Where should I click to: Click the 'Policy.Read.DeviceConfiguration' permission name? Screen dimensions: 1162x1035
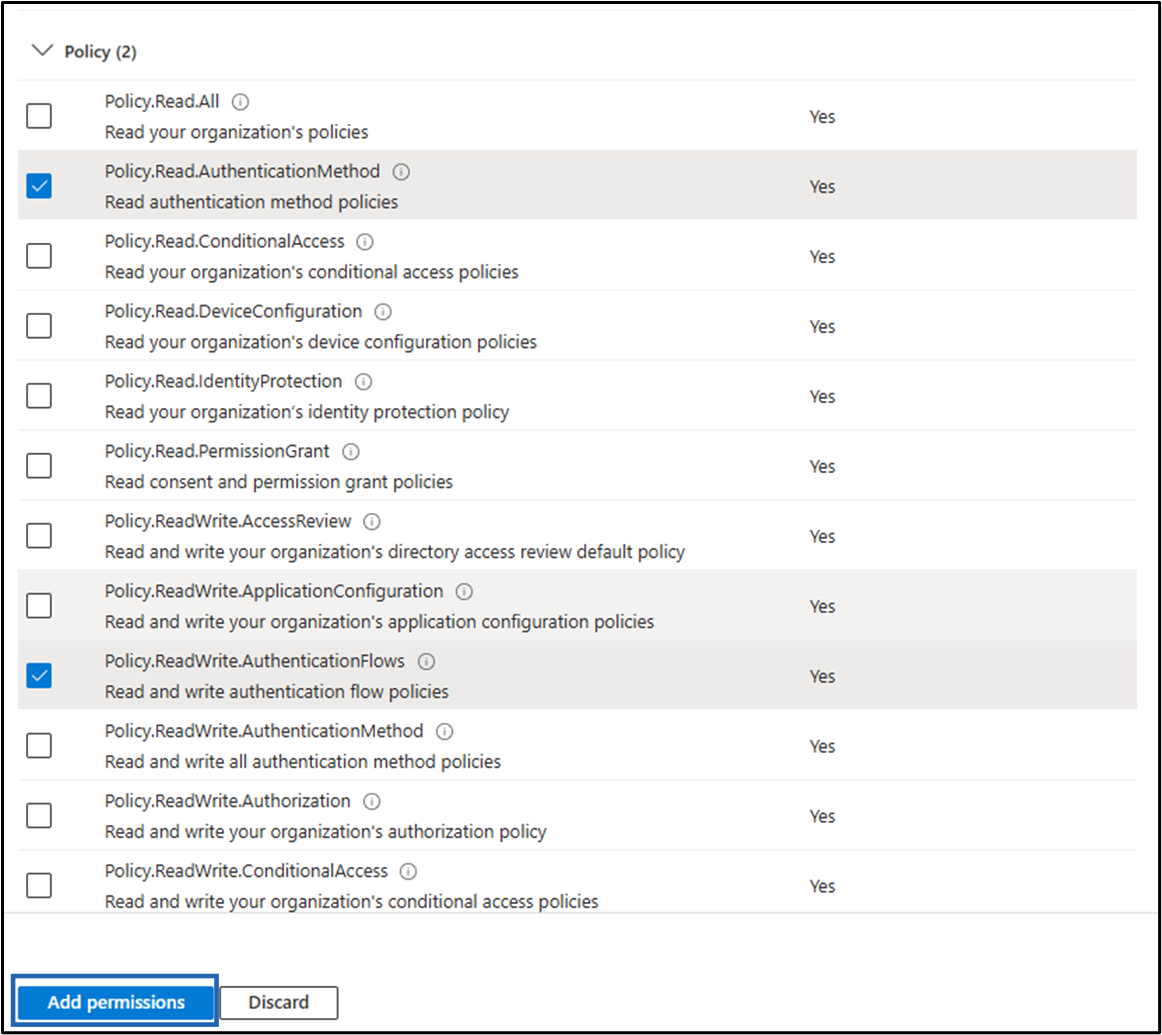coord(233,311)
